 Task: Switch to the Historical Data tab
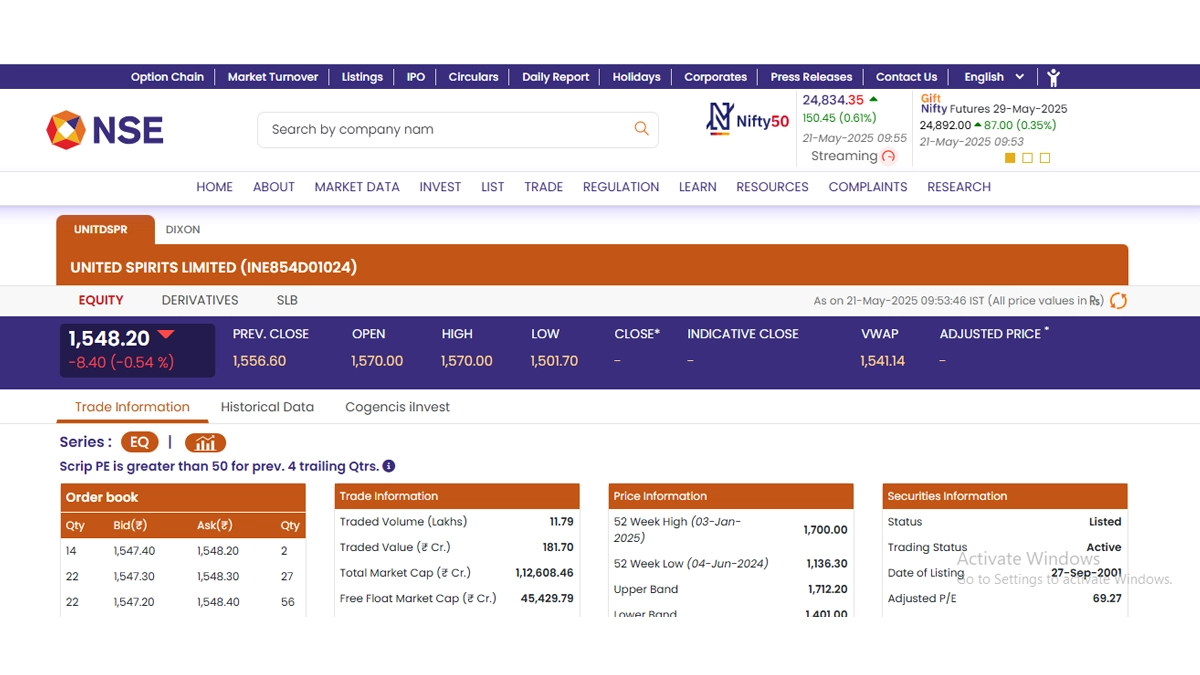click(x=267, y=407)
